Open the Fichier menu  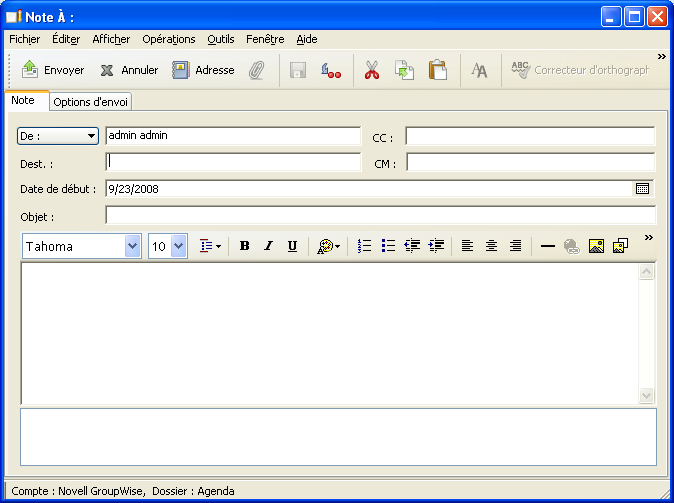25,39
